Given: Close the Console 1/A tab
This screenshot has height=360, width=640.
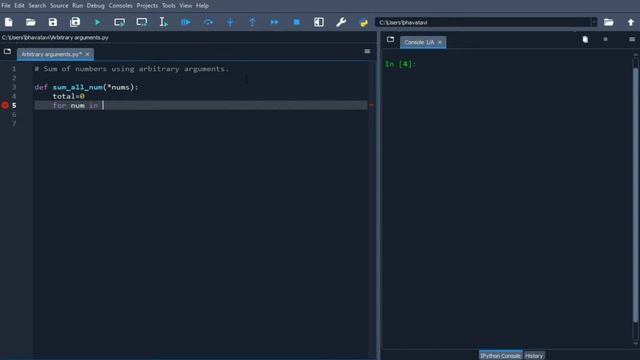Looking at the screenshot, I should [440, 42].
